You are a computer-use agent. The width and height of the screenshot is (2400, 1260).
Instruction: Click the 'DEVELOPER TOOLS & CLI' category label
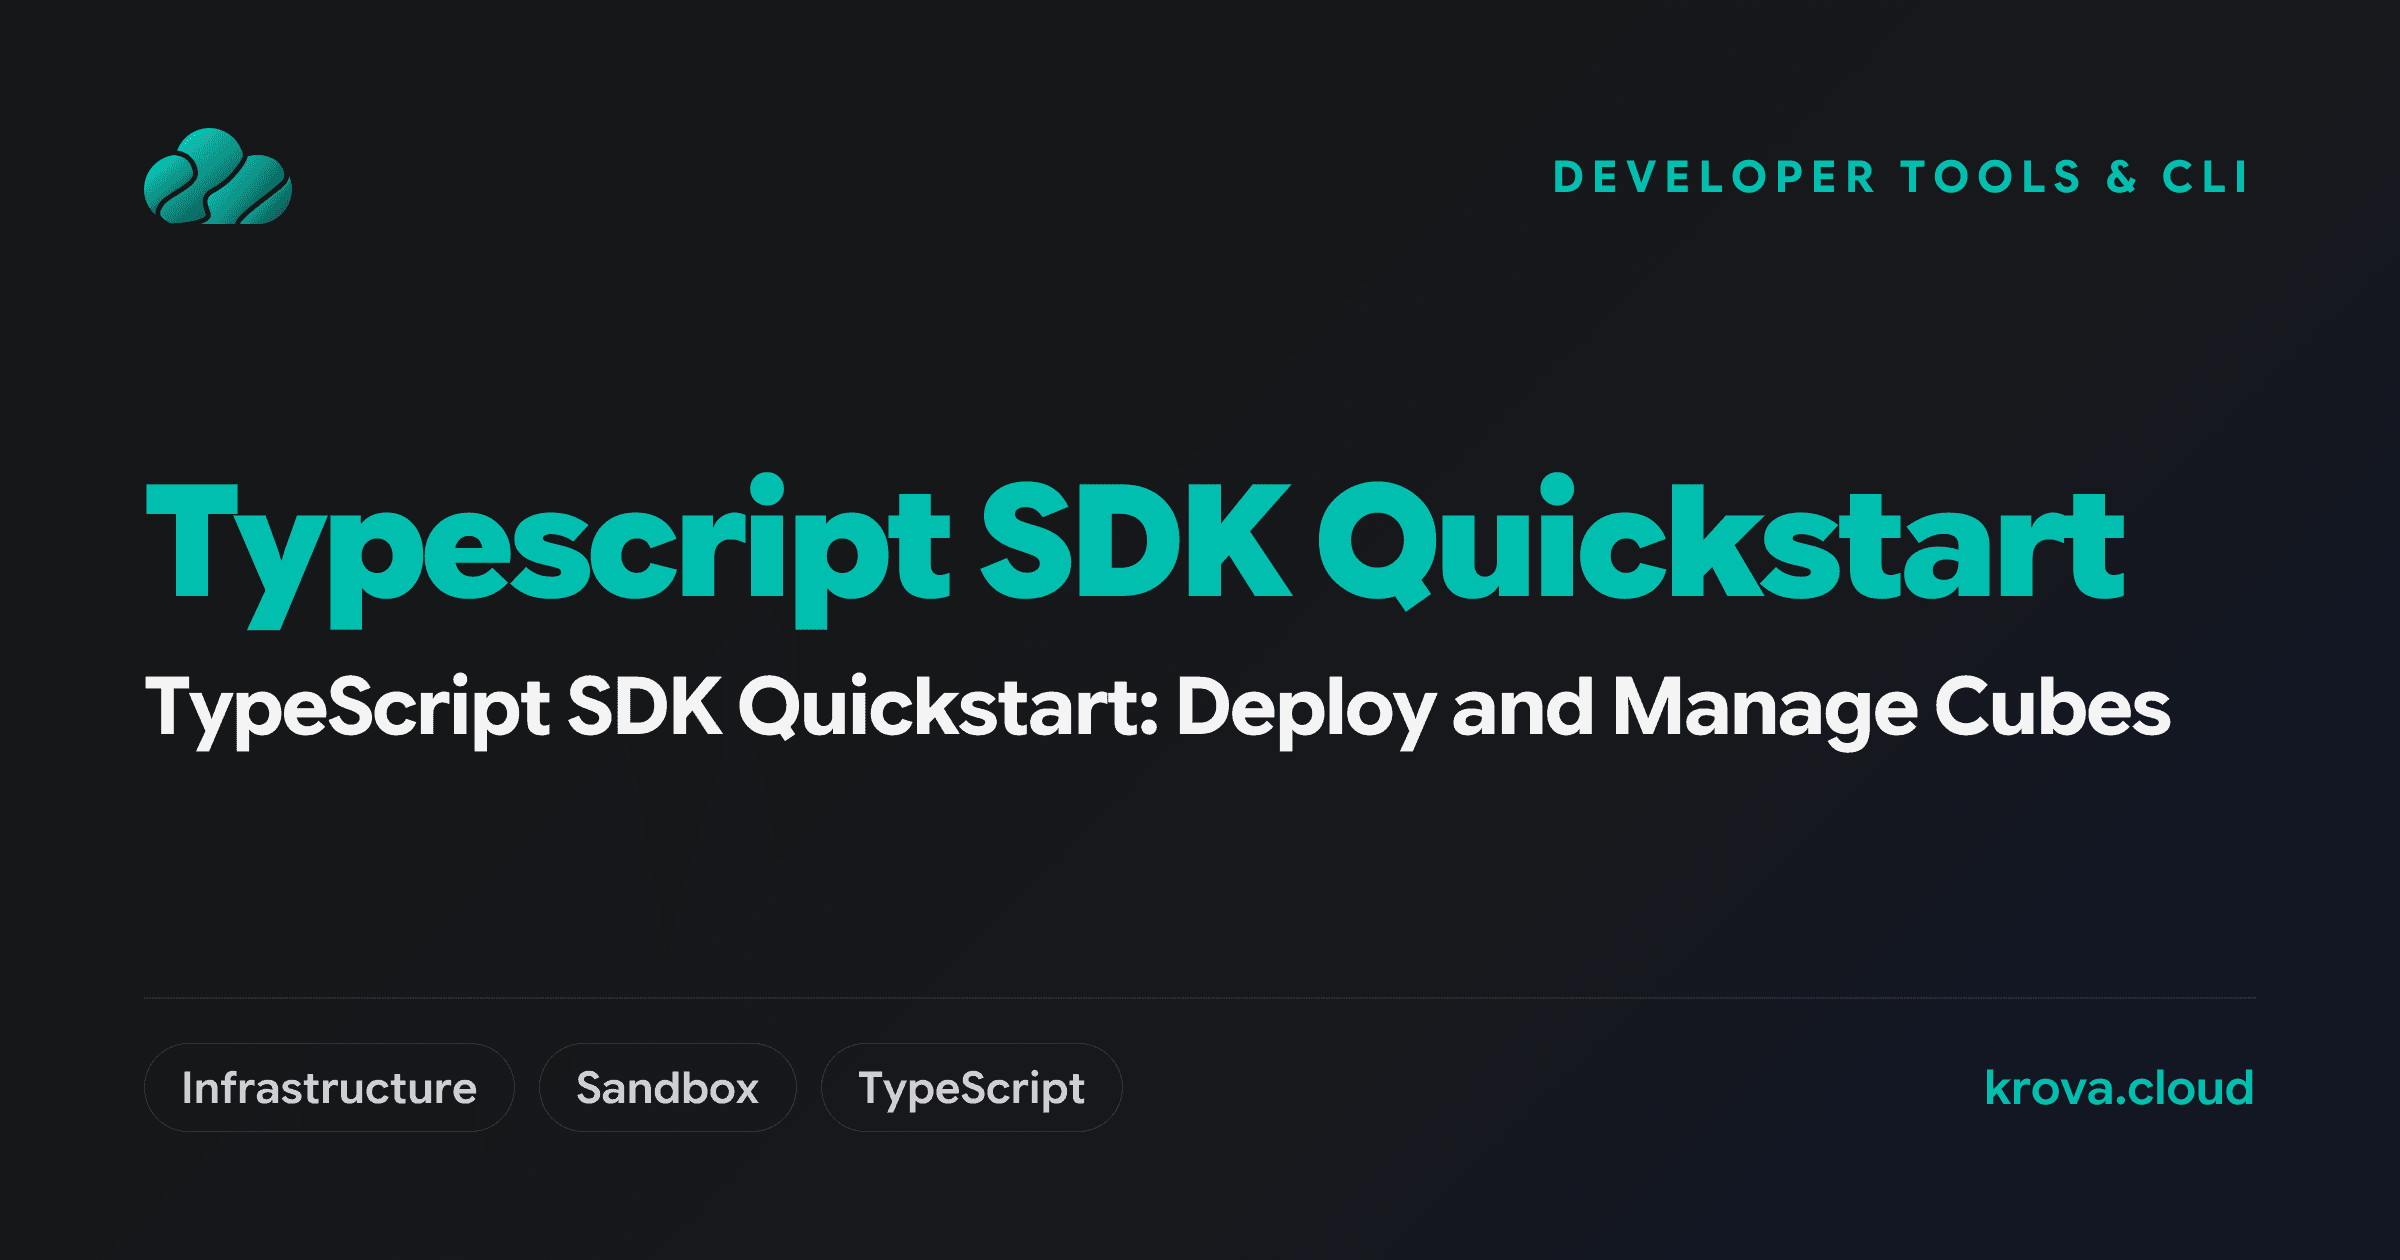[1901, 177]
